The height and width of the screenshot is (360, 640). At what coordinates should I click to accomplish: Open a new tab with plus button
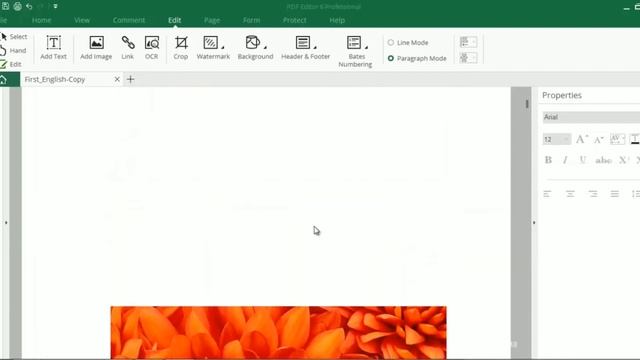[x=131, y=79]
